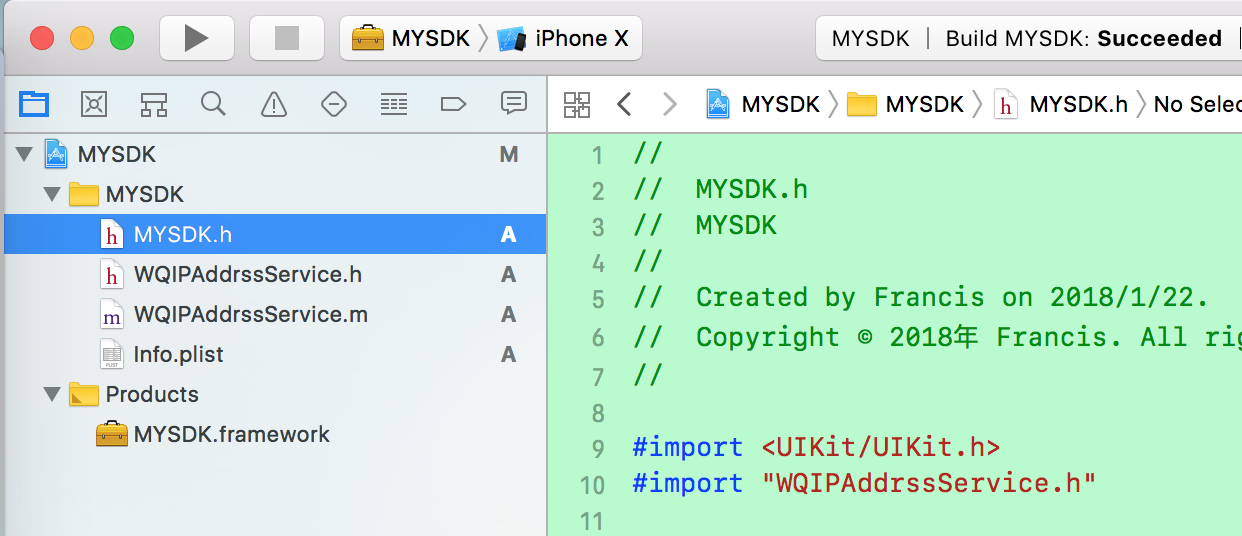Click the Build MYSDK: Succeeded status
Image resolution: width=1242 pixels, height=536 pixels.
click(1084, 38)
